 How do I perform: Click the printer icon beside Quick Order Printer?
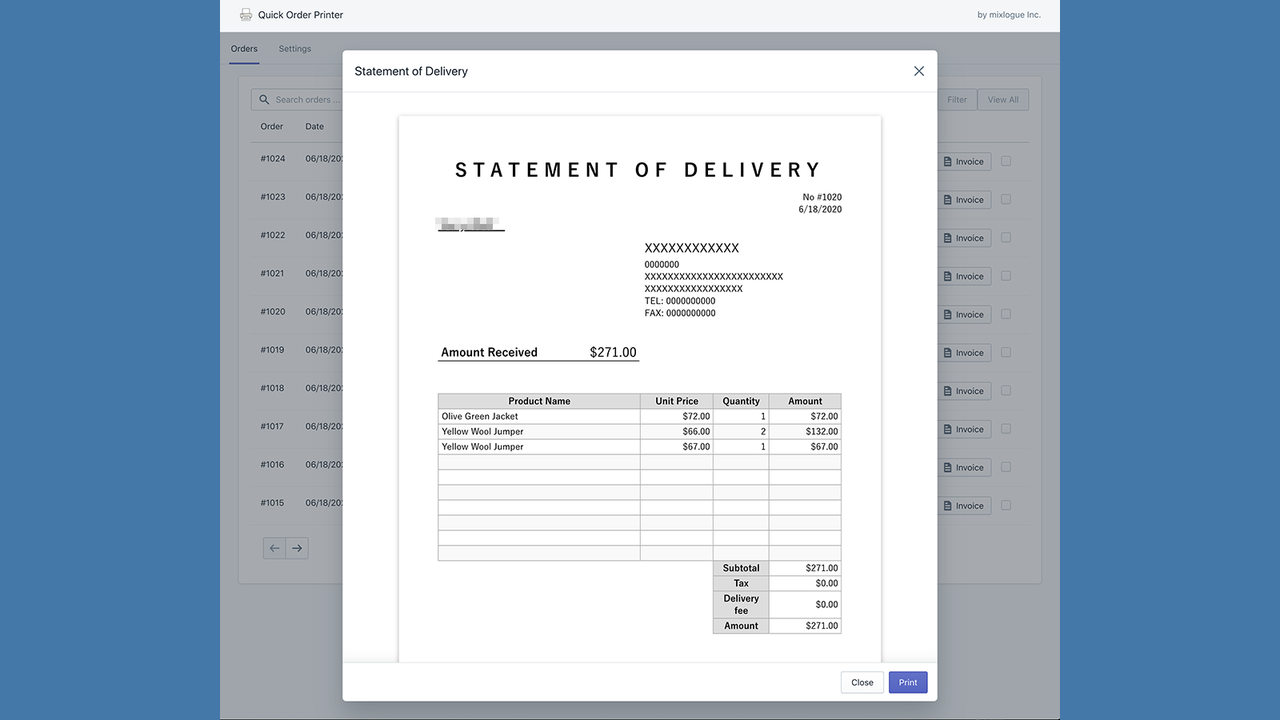[x=245, y=14]
